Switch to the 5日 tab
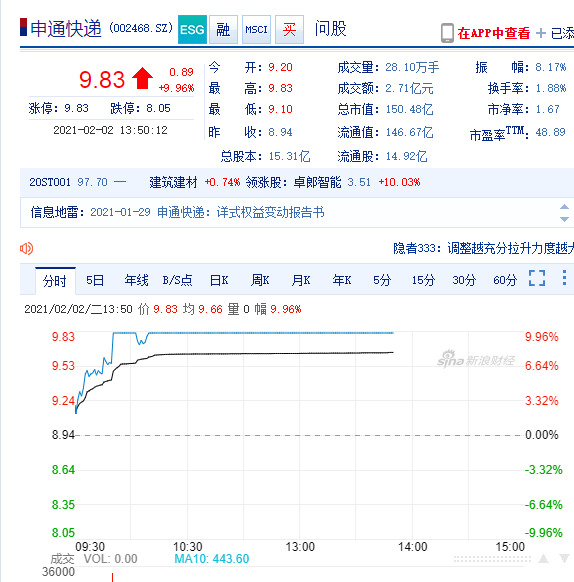This screenshot has width=574, height=582. [x=95, y=280]
